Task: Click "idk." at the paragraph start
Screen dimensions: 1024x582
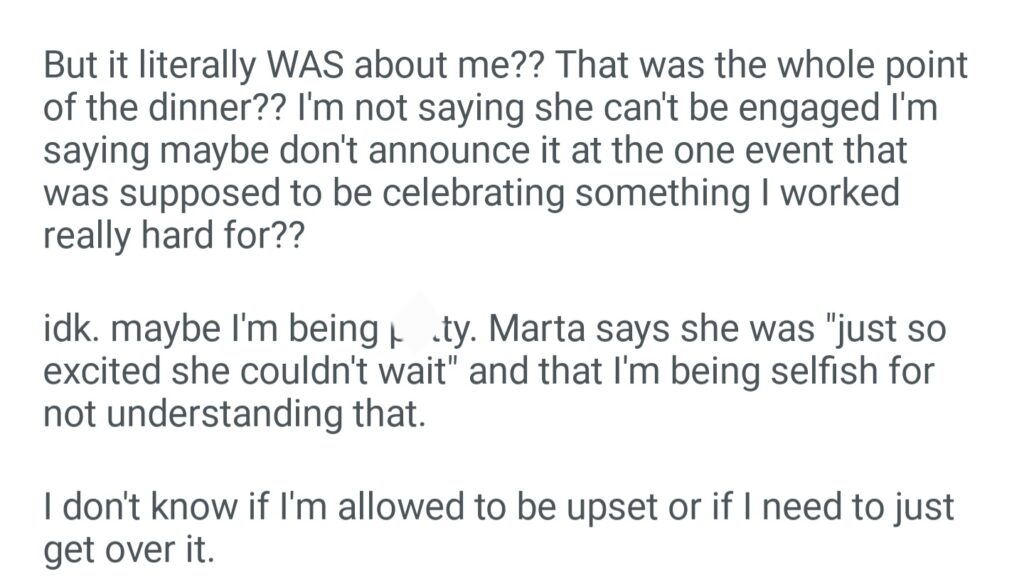Action: [71, 328]
